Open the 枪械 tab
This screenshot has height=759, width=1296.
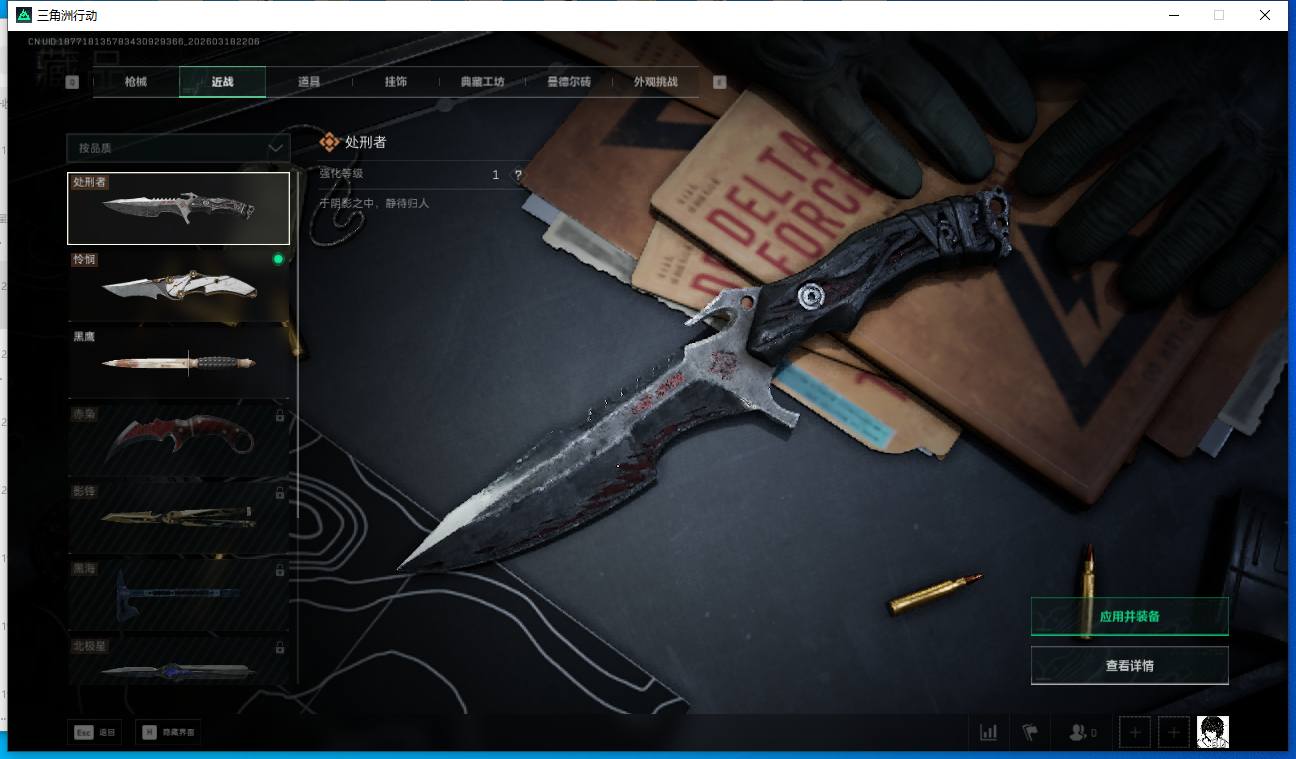pyautogui.click(x=135, y=82)
